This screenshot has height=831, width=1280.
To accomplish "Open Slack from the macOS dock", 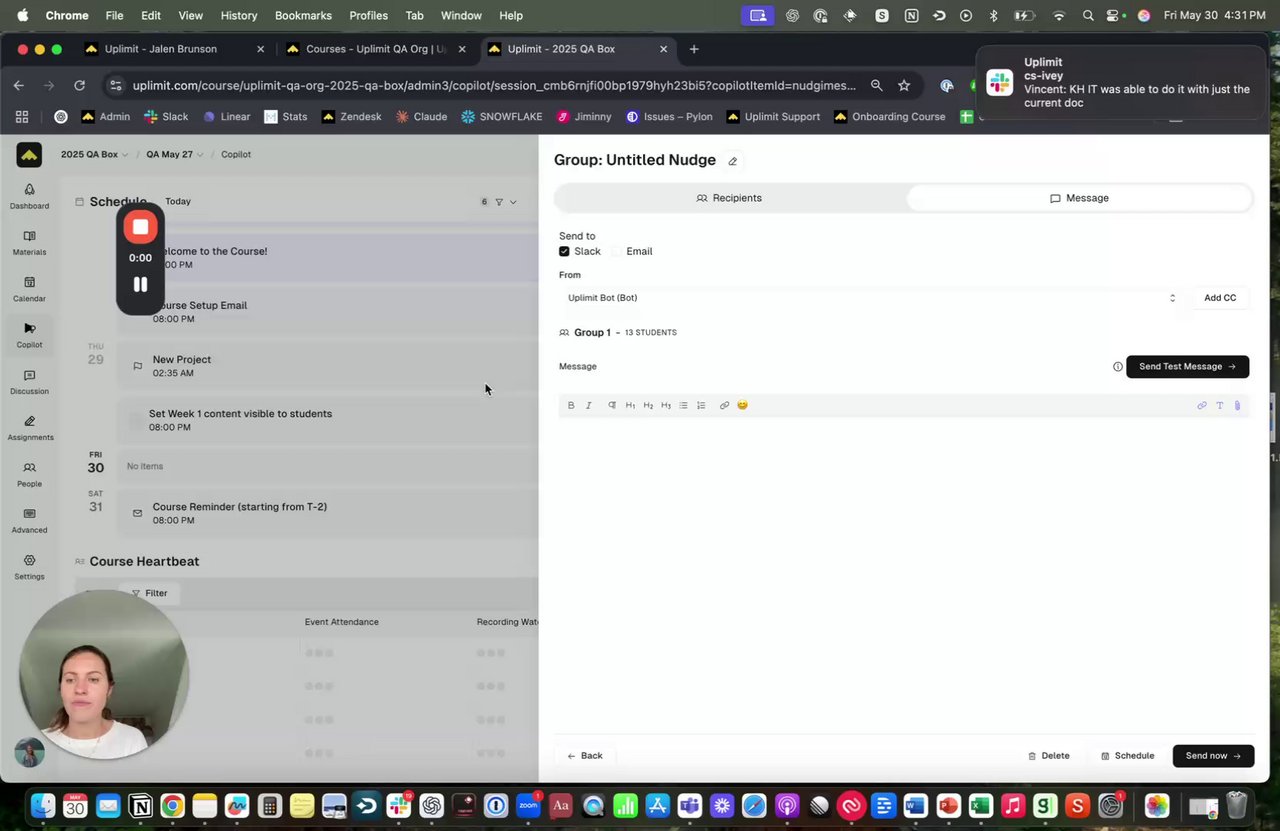I will (399, 805).
